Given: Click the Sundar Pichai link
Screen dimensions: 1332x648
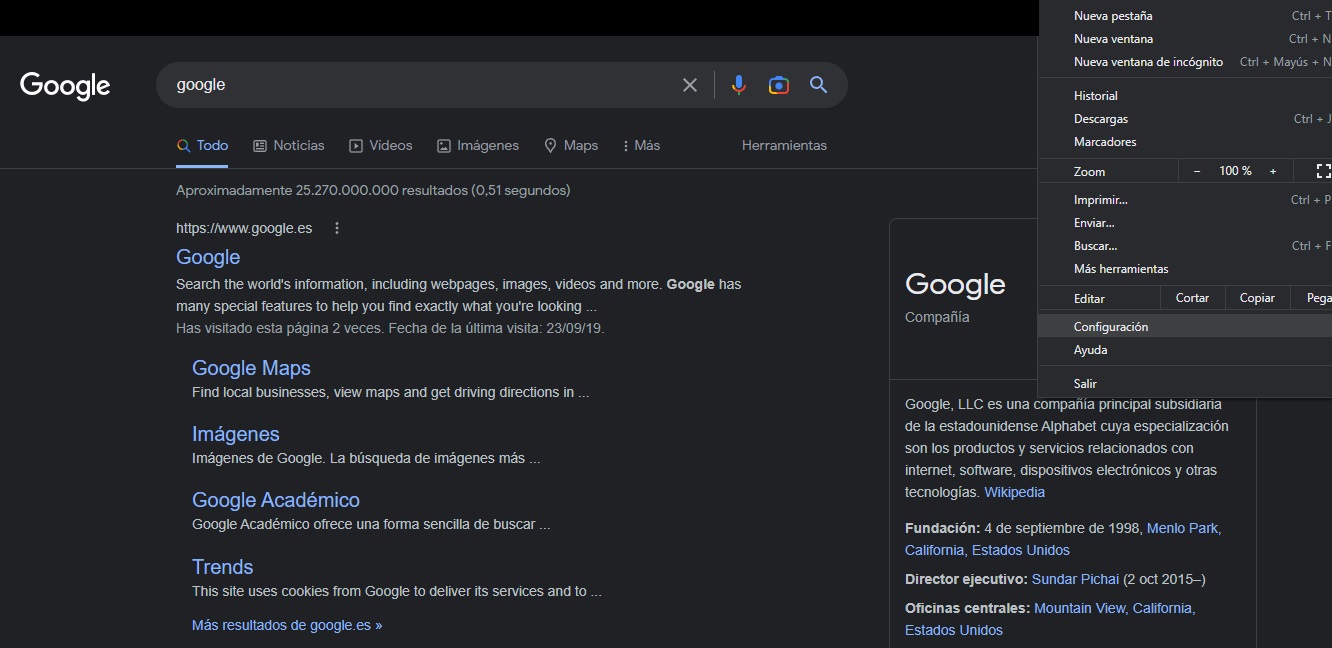Looking at the screenshot, I should (1075, 579).
